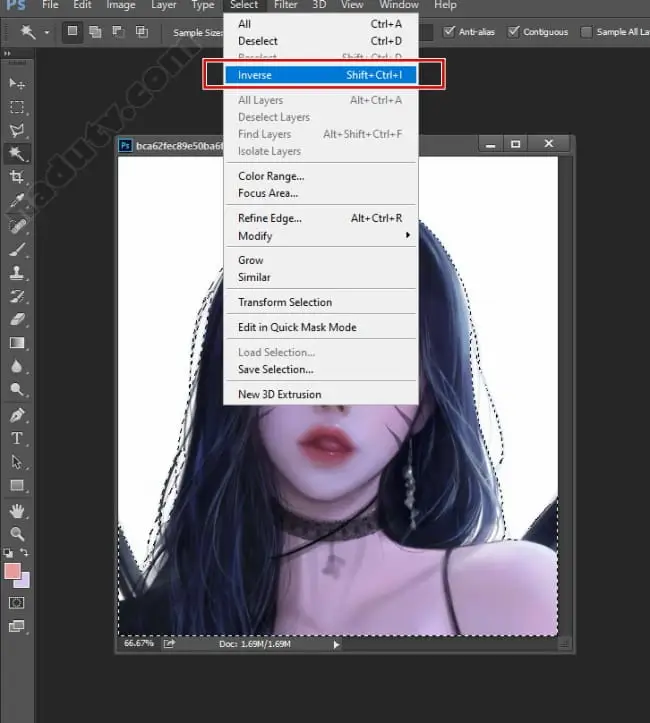Toggle the Anti-alias checkbox
The width and height of the screenshot is (650, 723).
449,31
